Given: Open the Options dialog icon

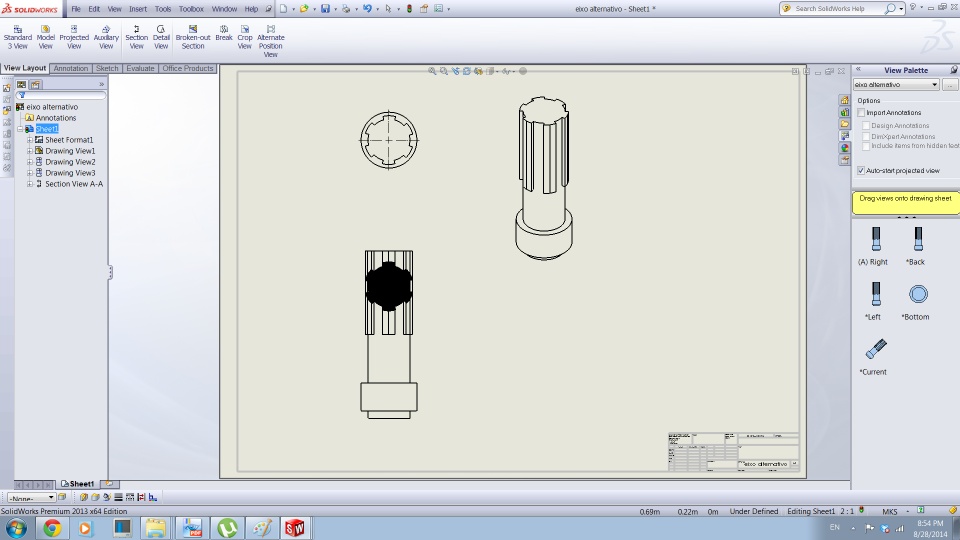Looking at the screenshot, I should [438, 9].
